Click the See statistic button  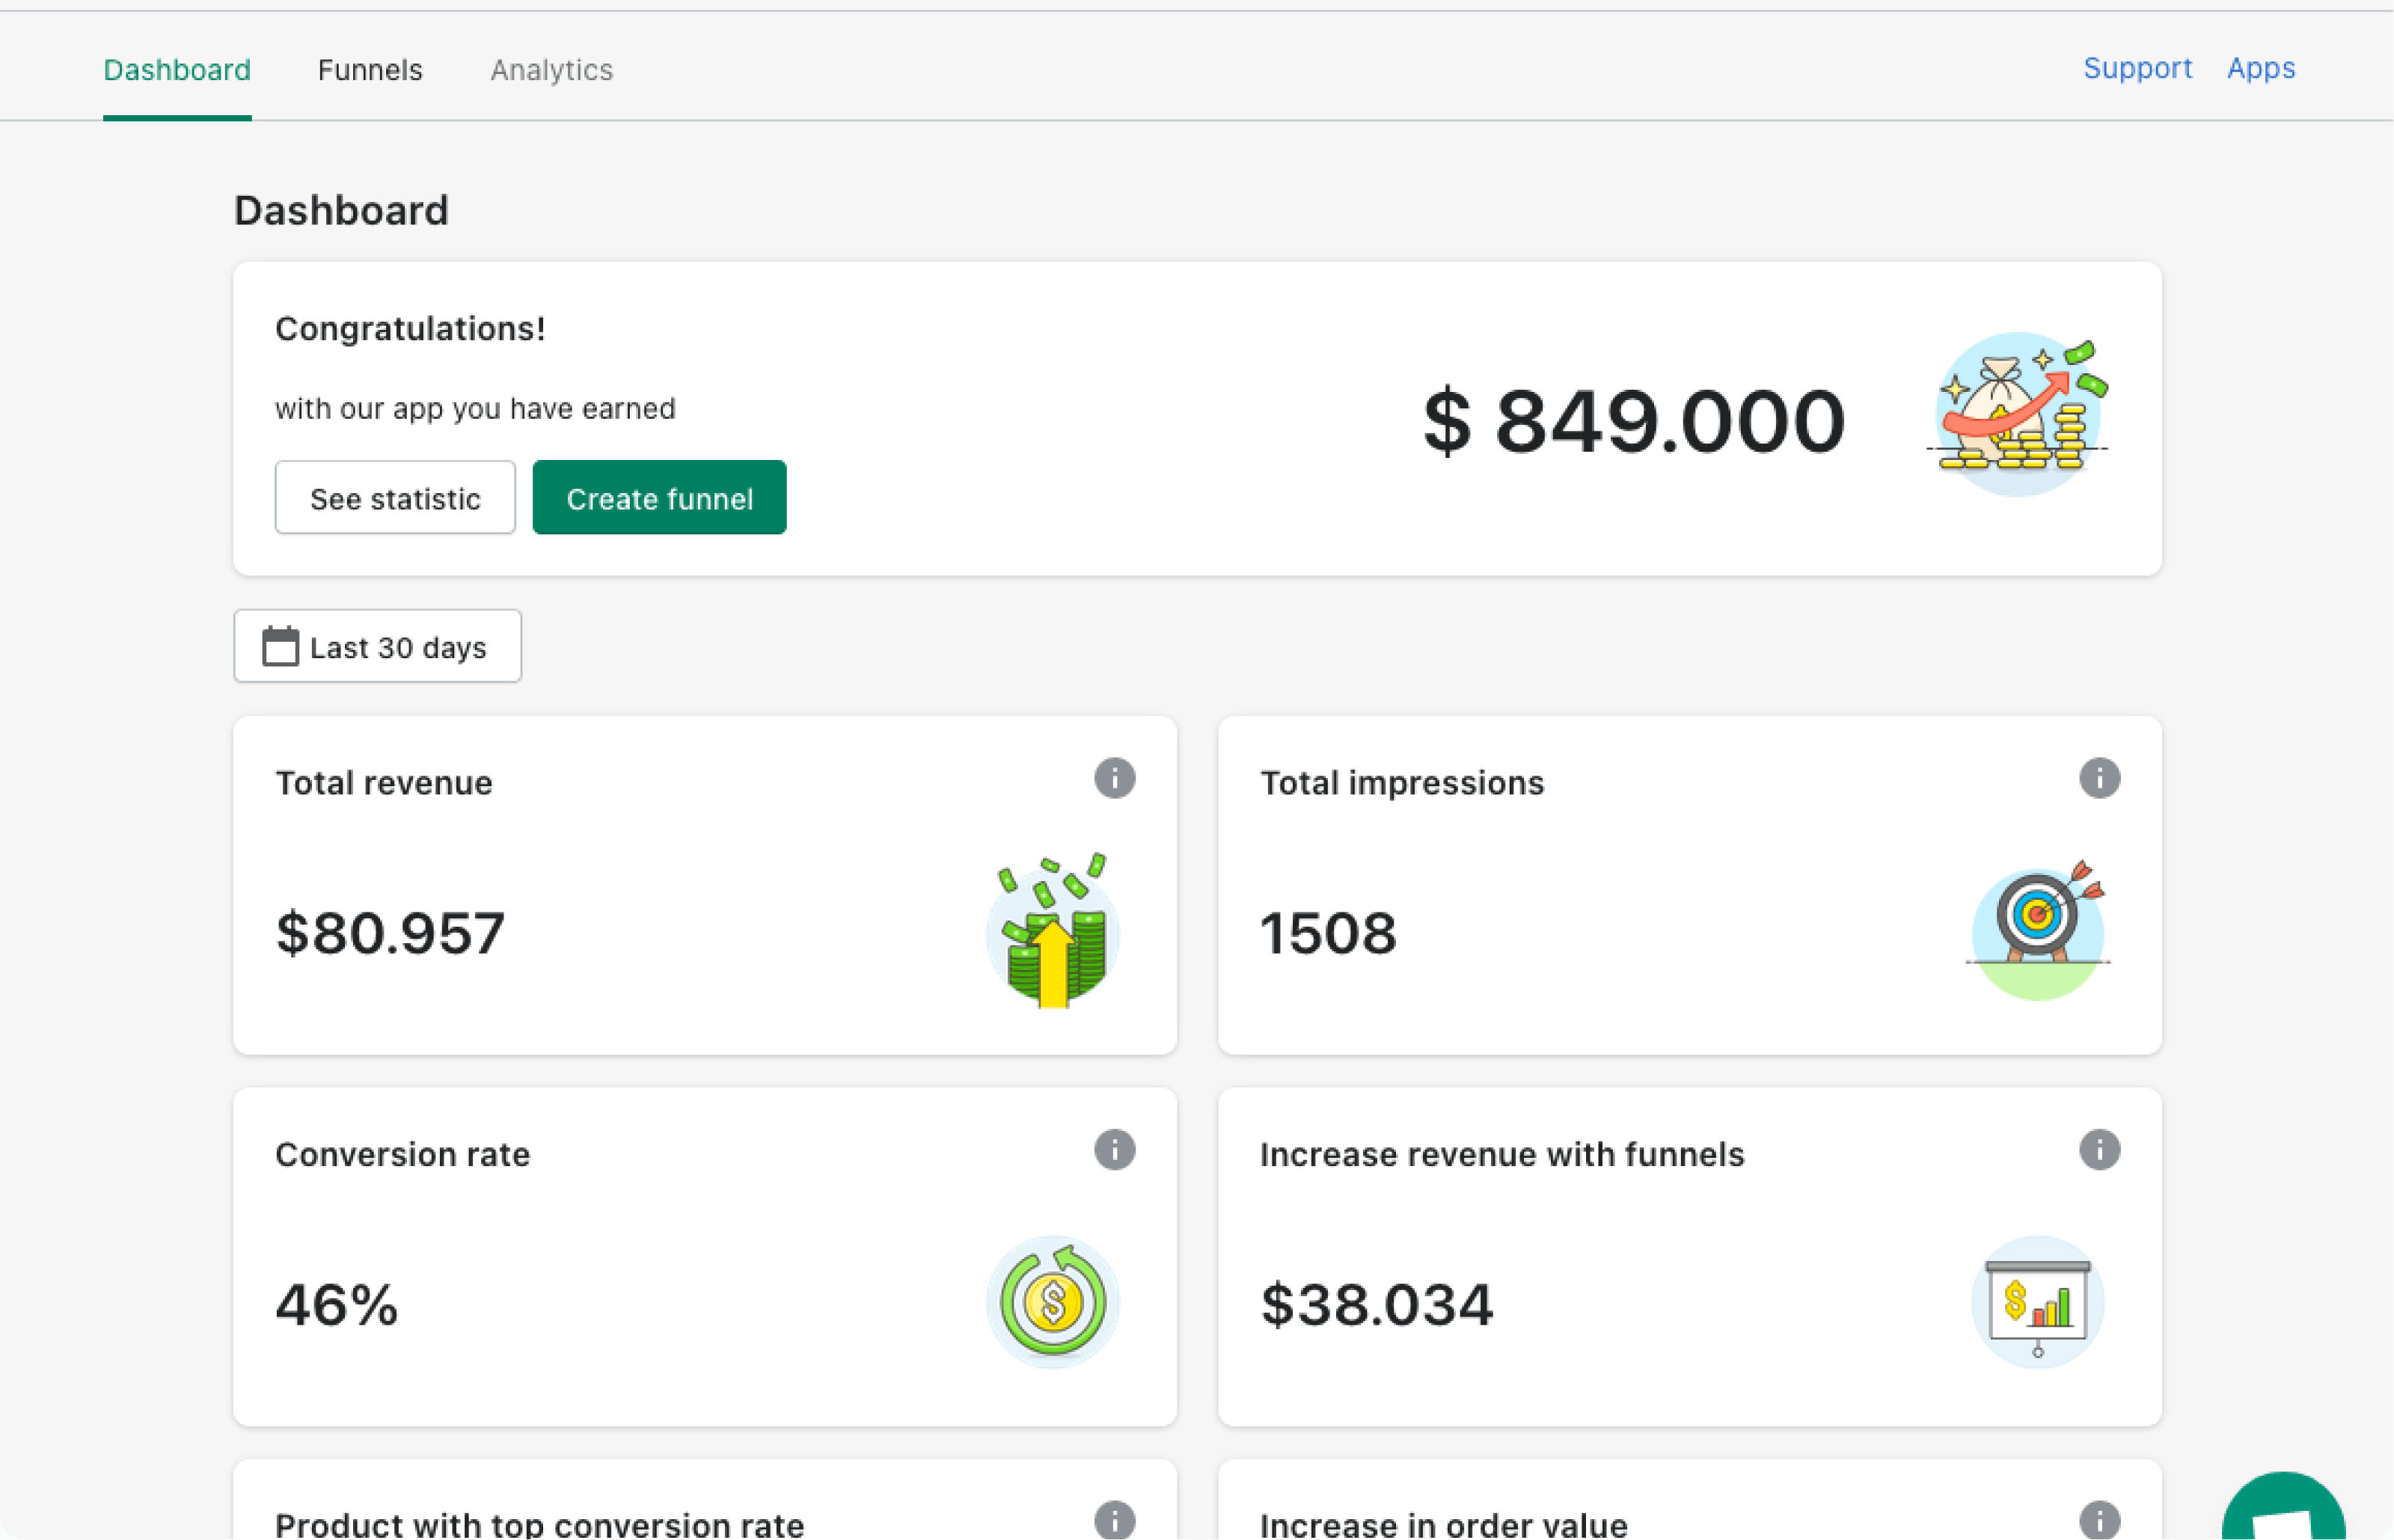pos(395,497)
